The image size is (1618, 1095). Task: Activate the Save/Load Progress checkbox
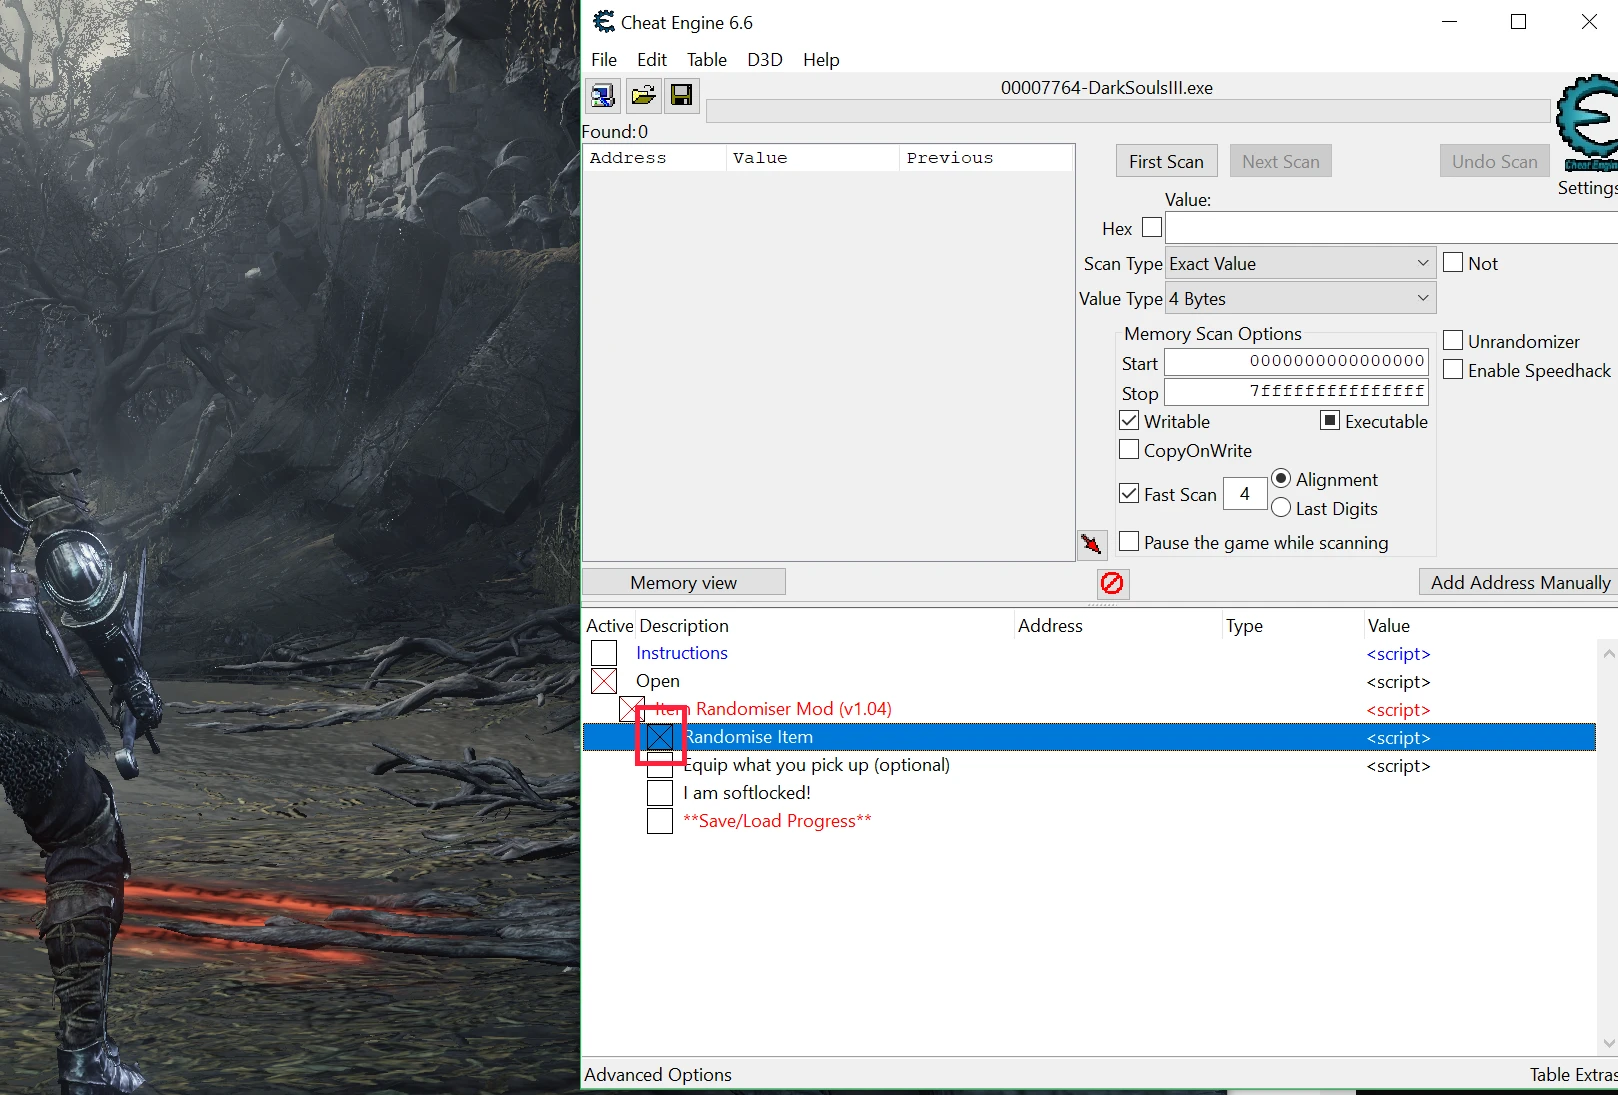pos(660,821)
